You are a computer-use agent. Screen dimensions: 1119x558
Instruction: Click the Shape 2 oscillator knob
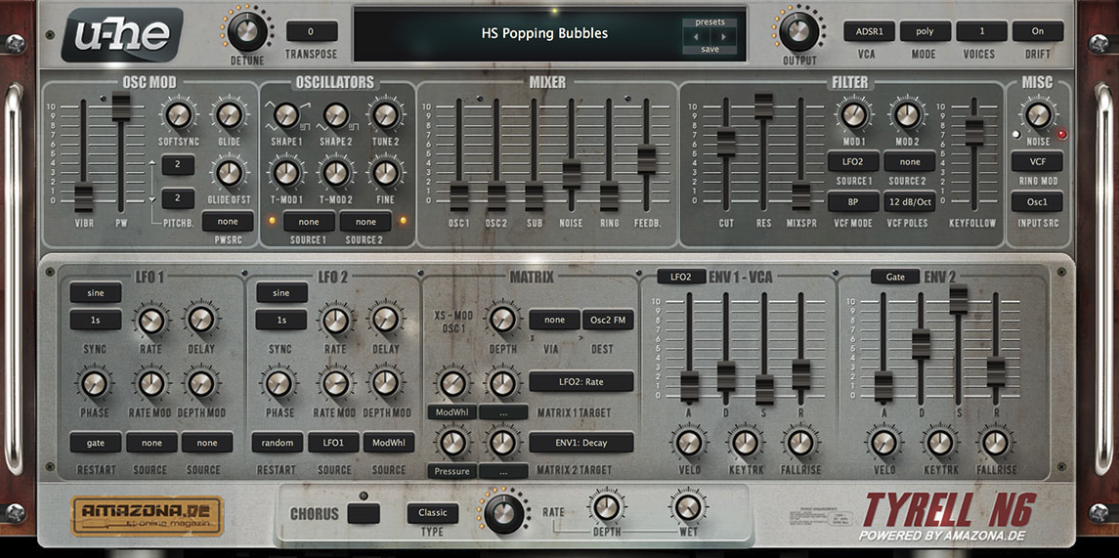[336, 115]
